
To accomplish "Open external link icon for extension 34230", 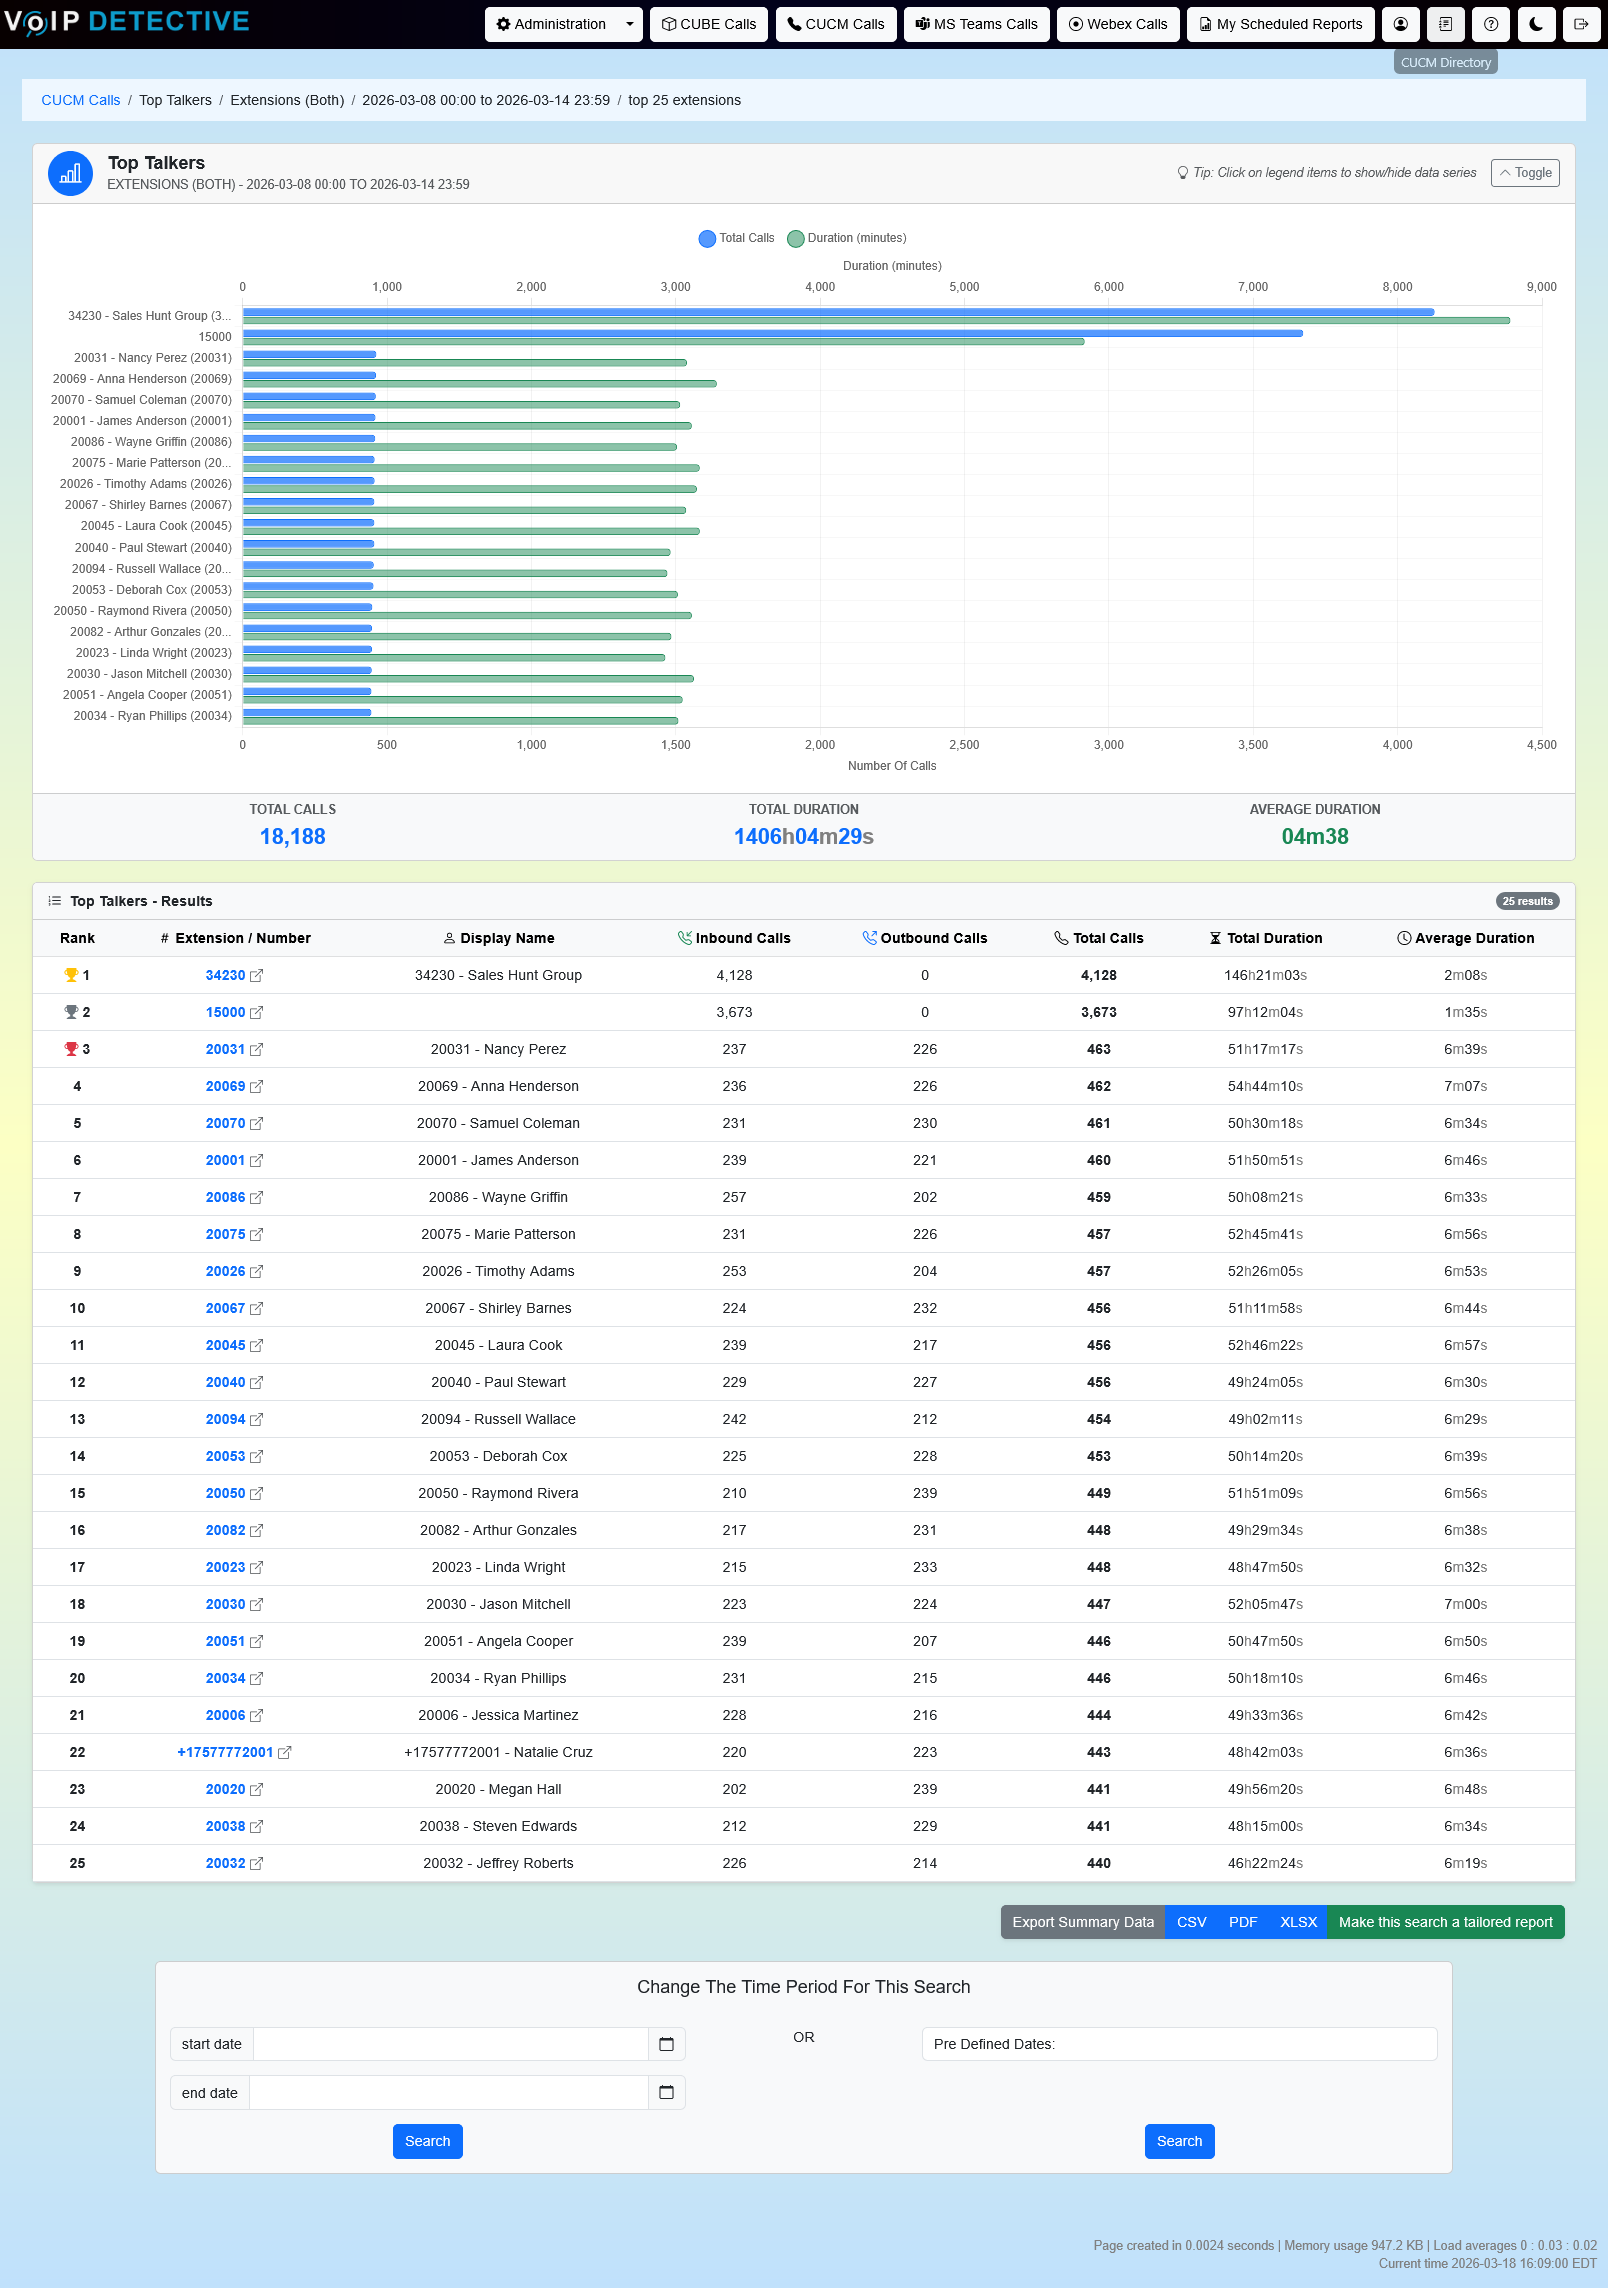I will pyautogui.click(x=256, y=975).
